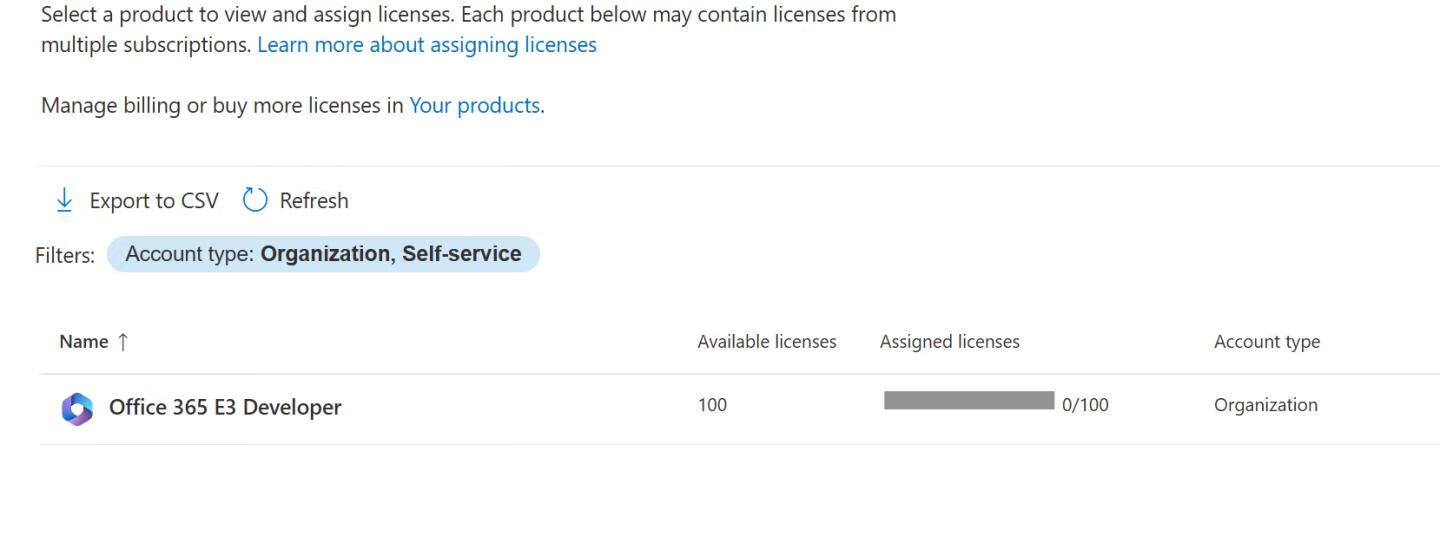This screenshot has height=543, width=1440.
Task: Open the Account type filter pill
Action: click(x=323, y=254)
